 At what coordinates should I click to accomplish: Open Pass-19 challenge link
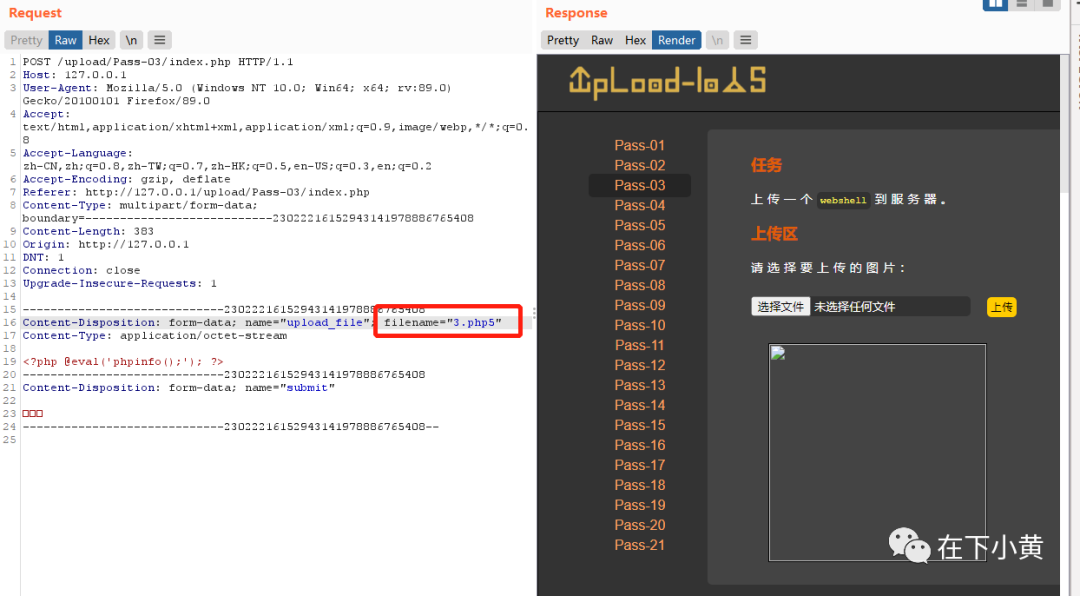[x=639, y=505]
